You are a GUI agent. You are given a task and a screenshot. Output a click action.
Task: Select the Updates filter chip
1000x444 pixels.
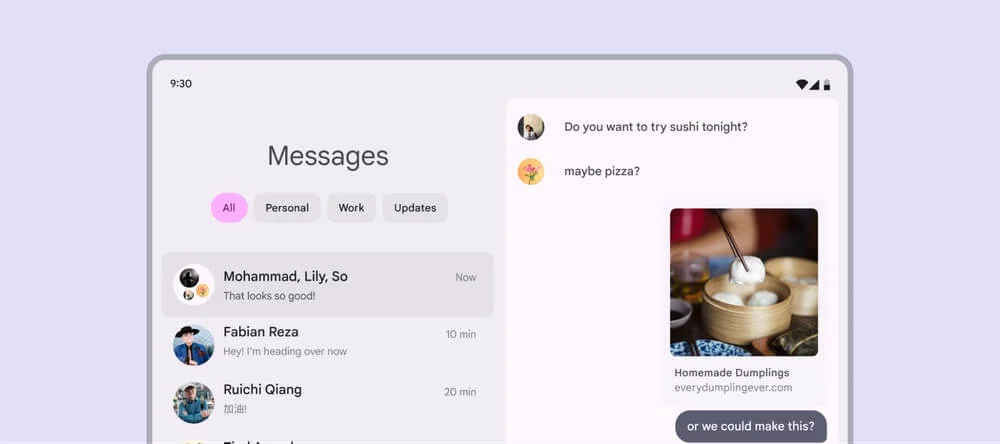click(x=415, y=208)
